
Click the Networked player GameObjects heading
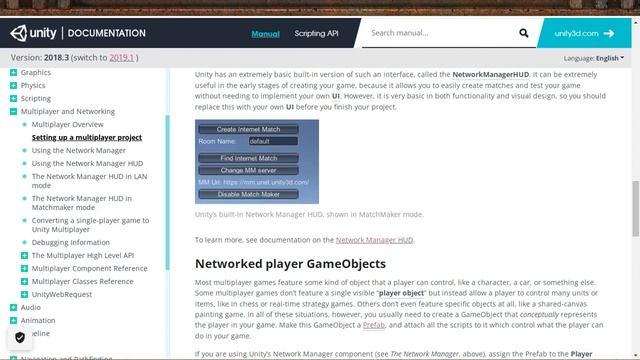[x=290, y=264]
